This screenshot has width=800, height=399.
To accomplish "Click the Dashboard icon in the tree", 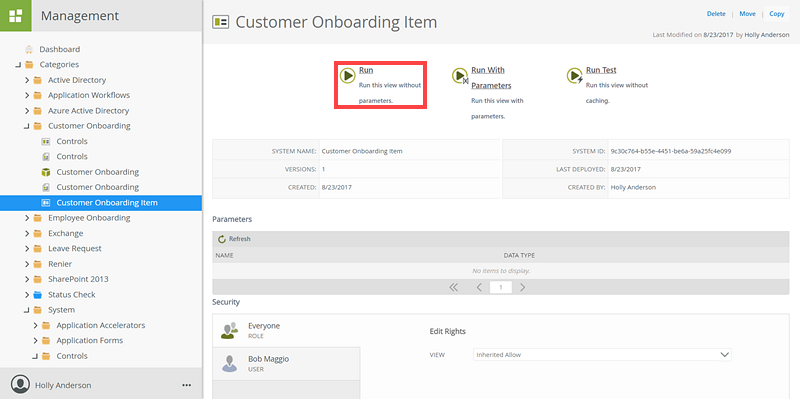I will [x=29, y=49].
